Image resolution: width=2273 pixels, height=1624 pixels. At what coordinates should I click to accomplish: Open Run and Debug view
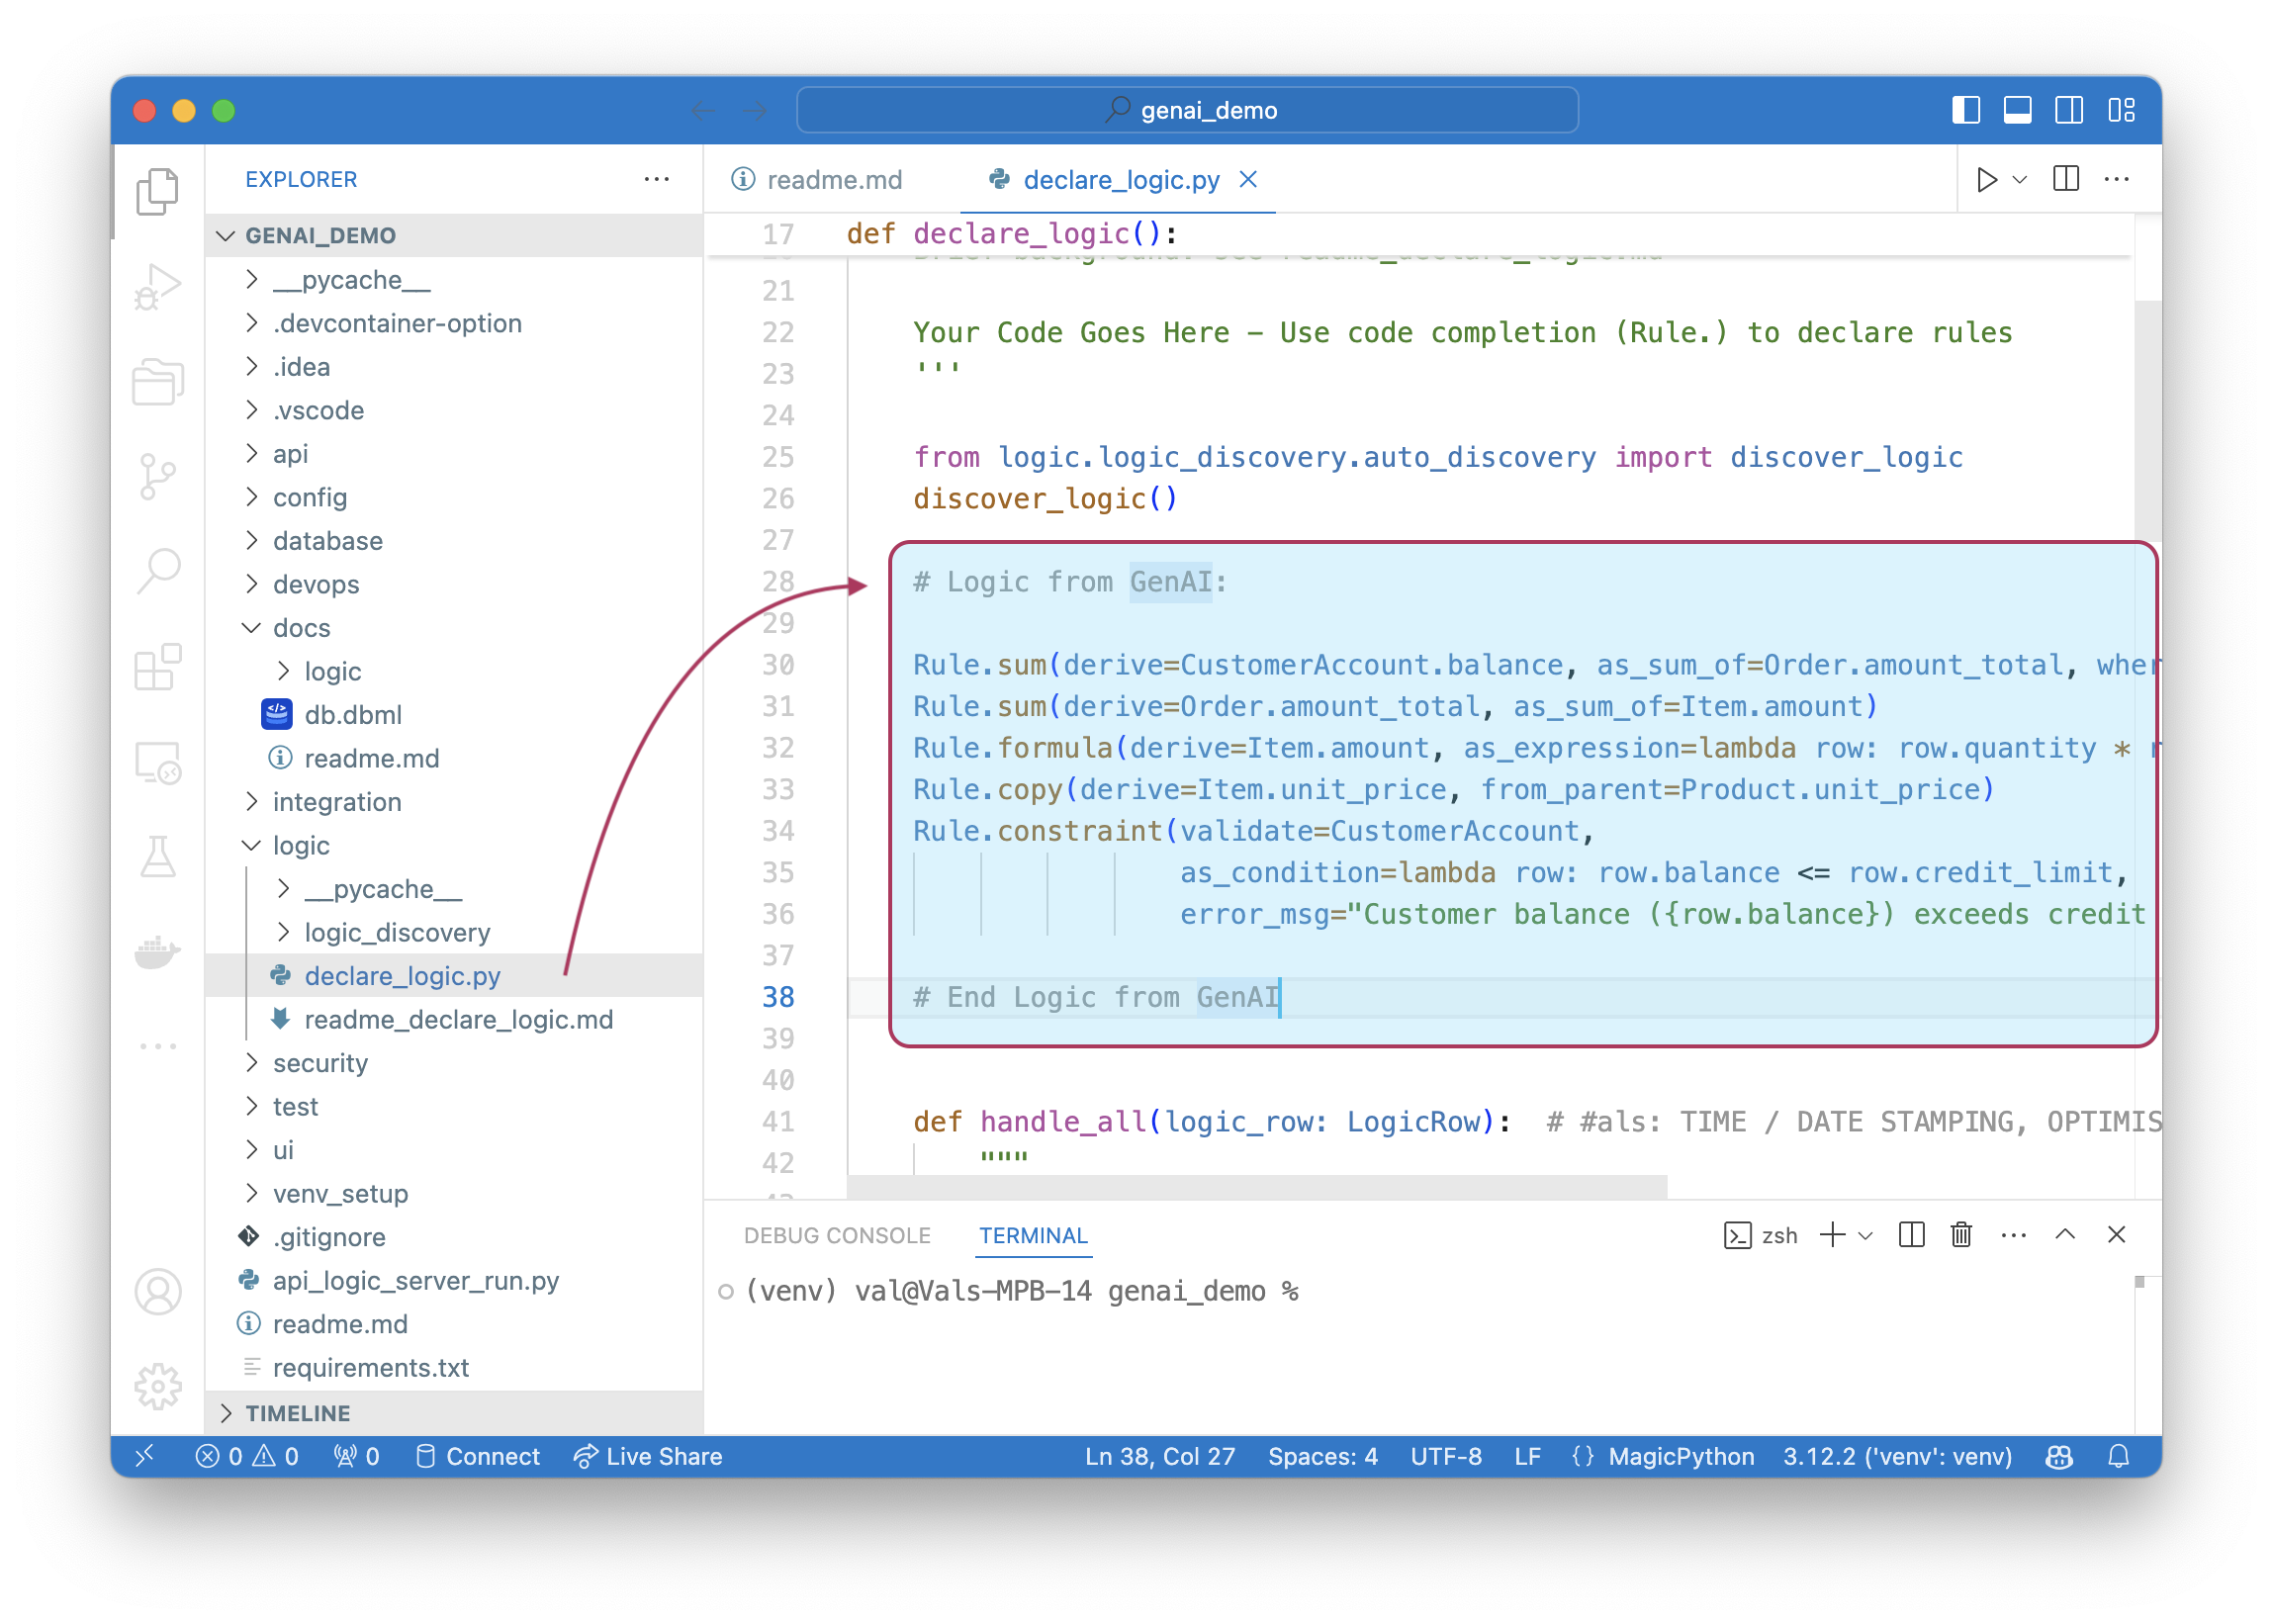click(x=157, y=287)
